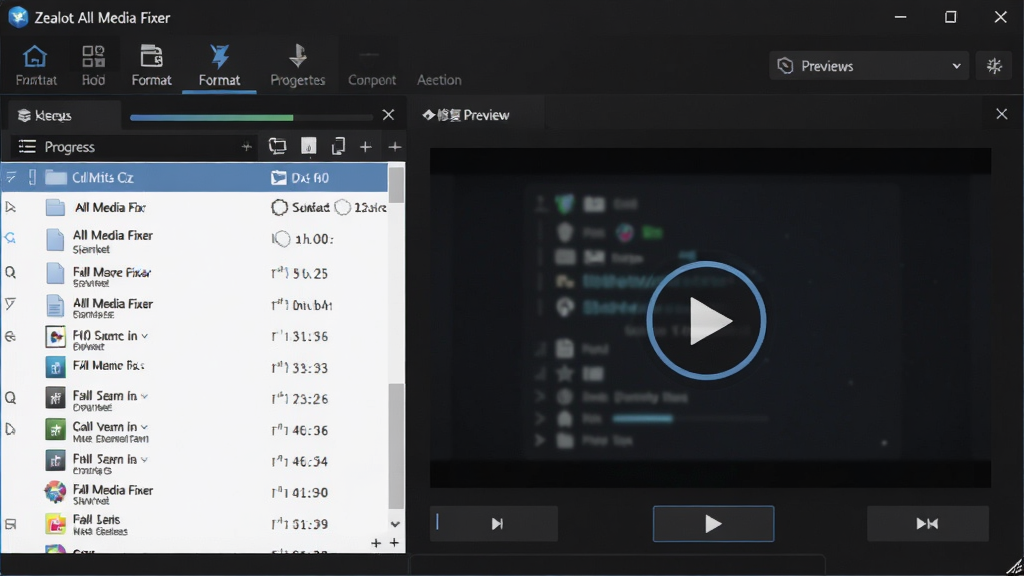
Task: Click the white page icon in the Progress toolbar
Action: coord(308,146)
